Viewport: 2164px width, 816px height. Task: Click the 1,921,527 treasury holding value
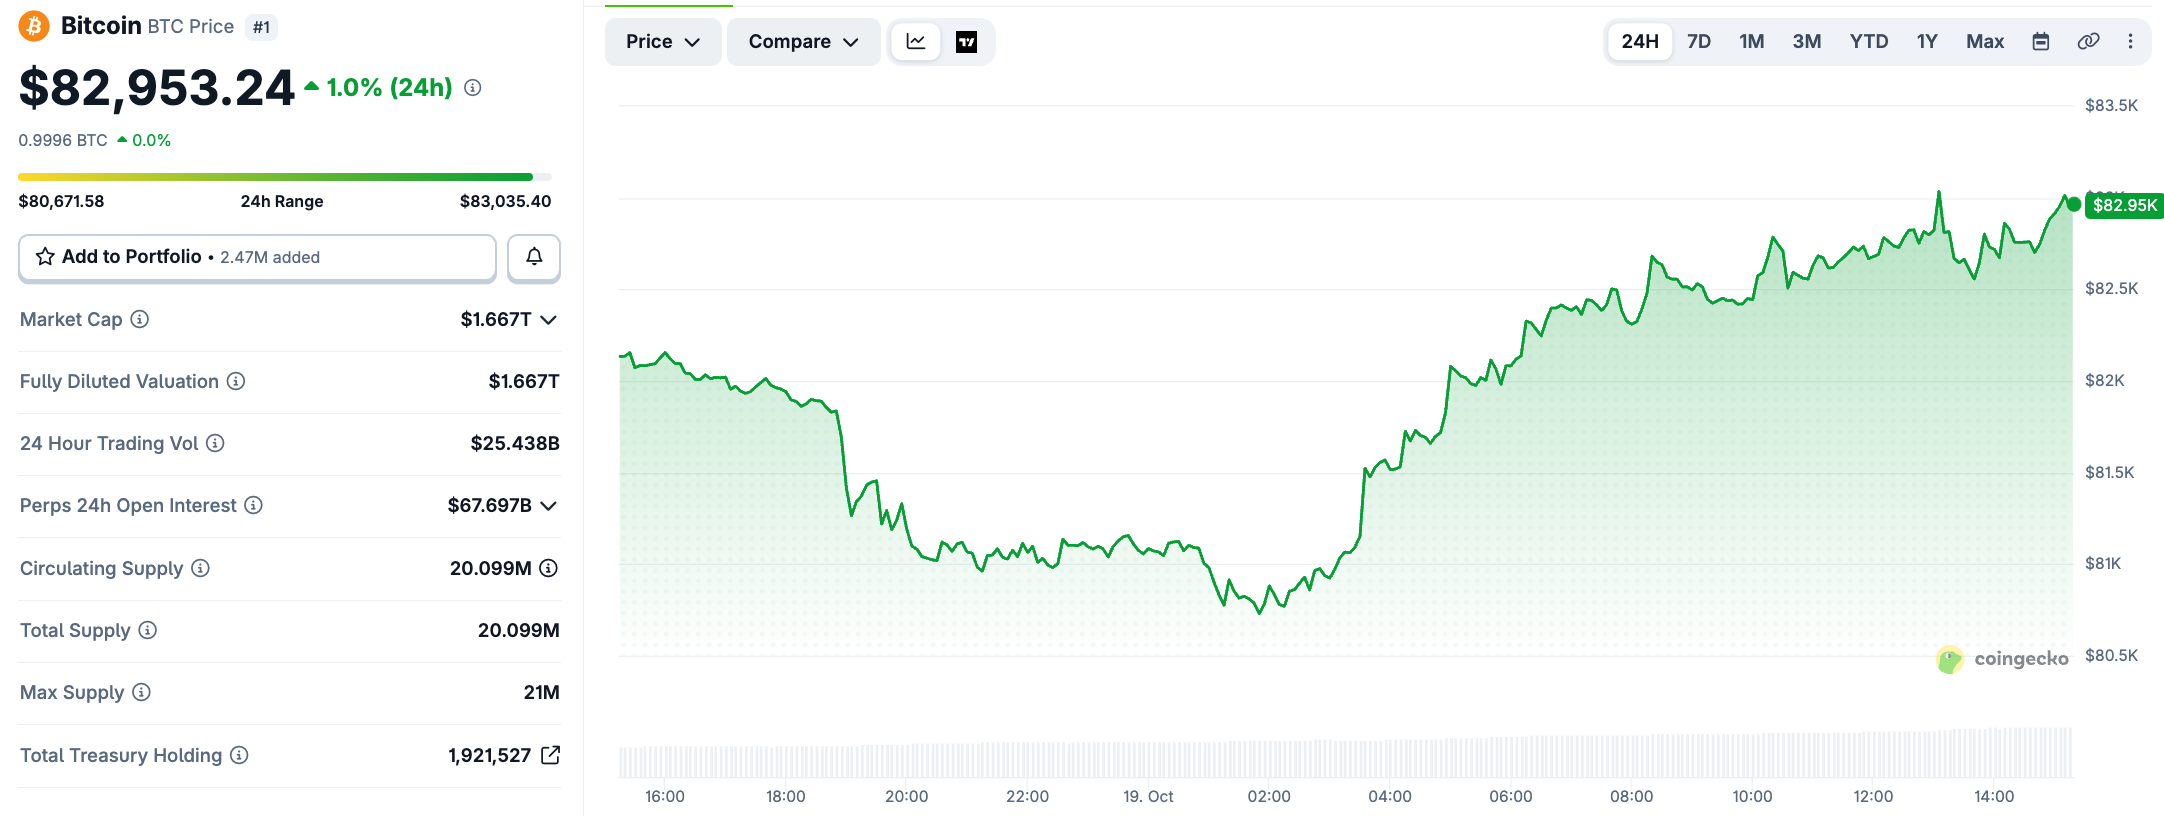490,755
